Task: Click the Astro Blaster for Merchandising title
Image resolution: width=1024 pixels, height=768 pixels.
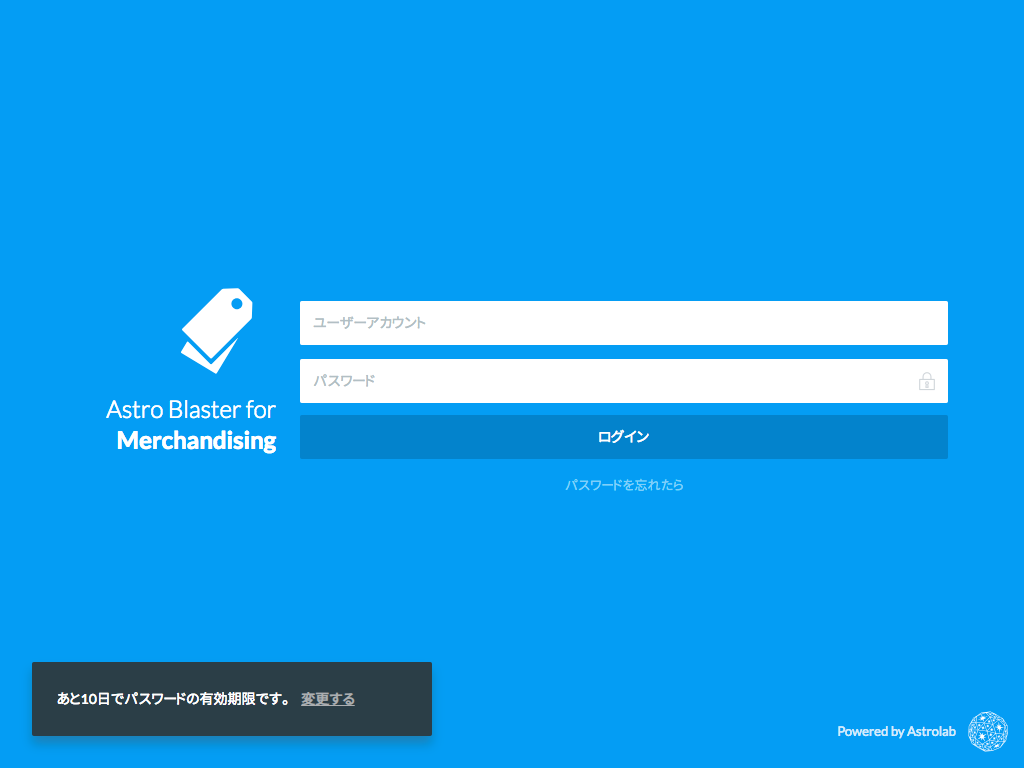Action: (191, 425)
